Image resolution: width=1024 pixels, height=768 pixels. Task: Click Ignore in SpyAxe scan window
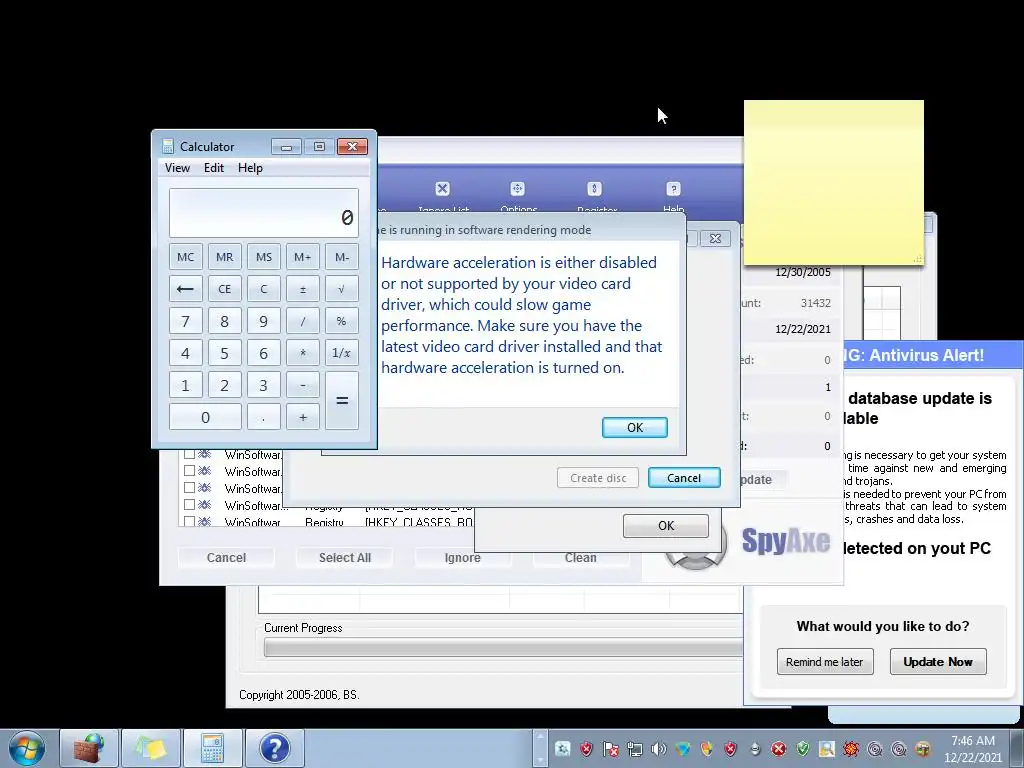coord(462,558)
